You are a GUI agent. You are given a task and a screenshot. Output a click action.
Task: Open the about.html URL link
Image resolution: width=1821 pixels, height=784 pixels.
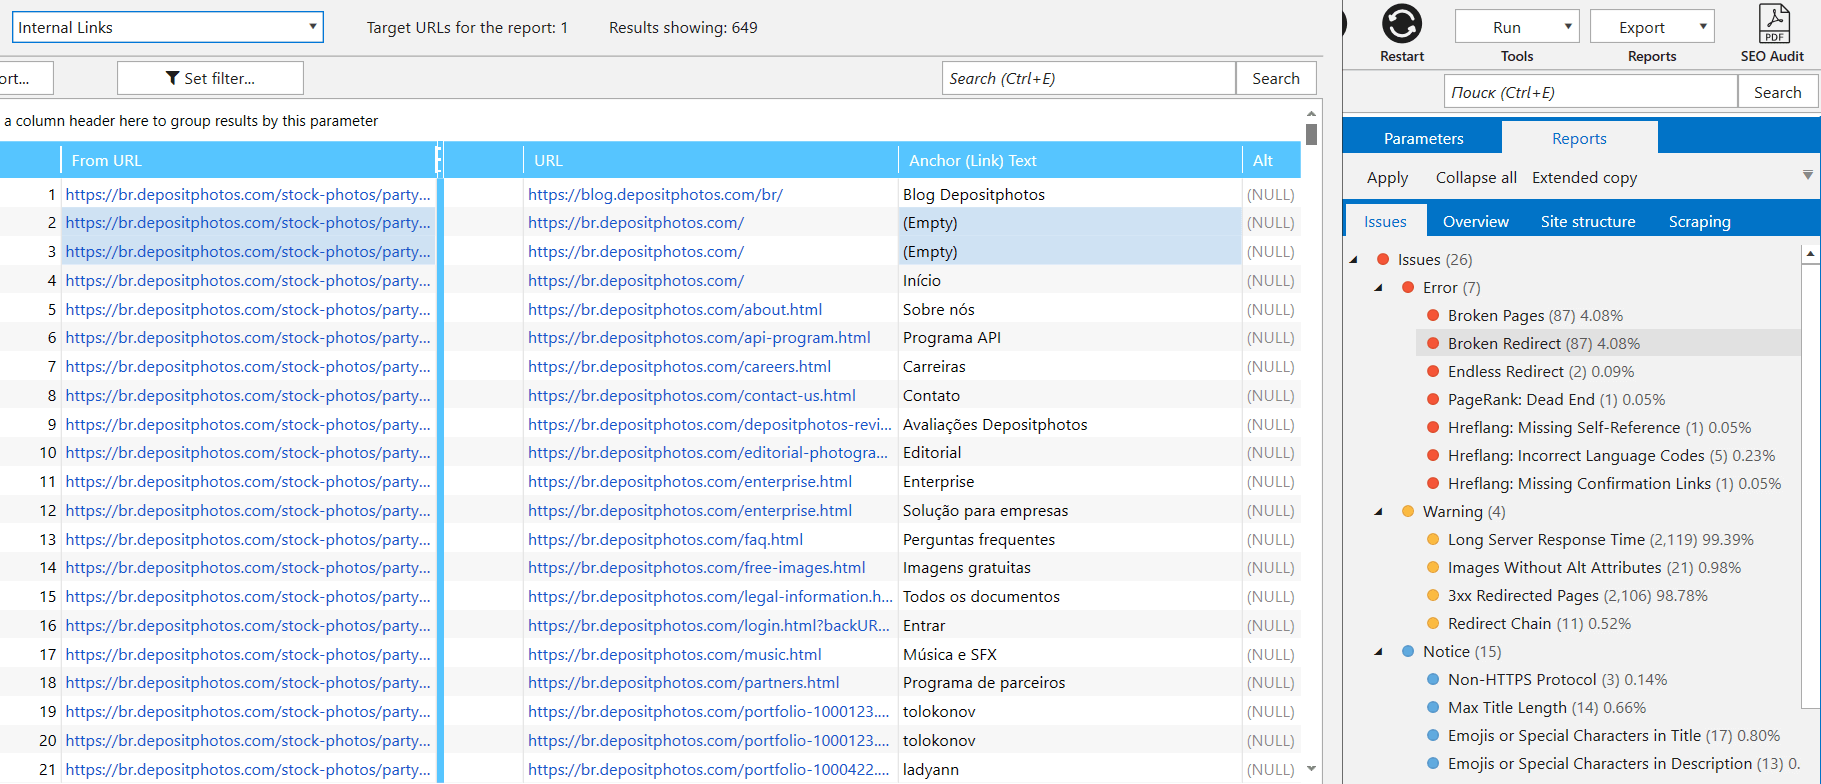coord(675,309)
